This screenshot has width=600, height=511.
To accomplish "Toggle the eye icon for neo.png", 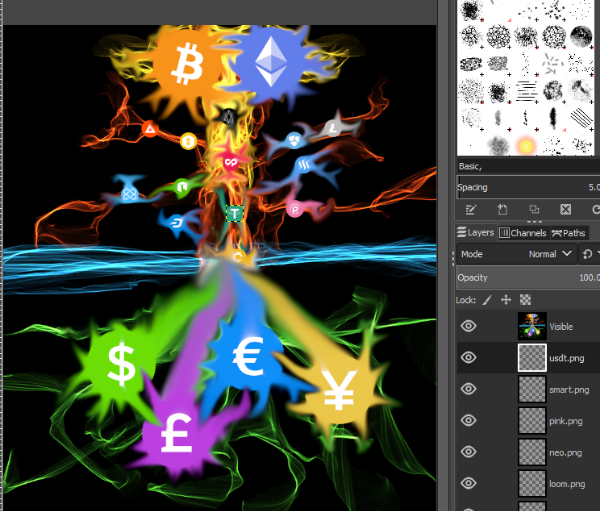I will point(468,452).
